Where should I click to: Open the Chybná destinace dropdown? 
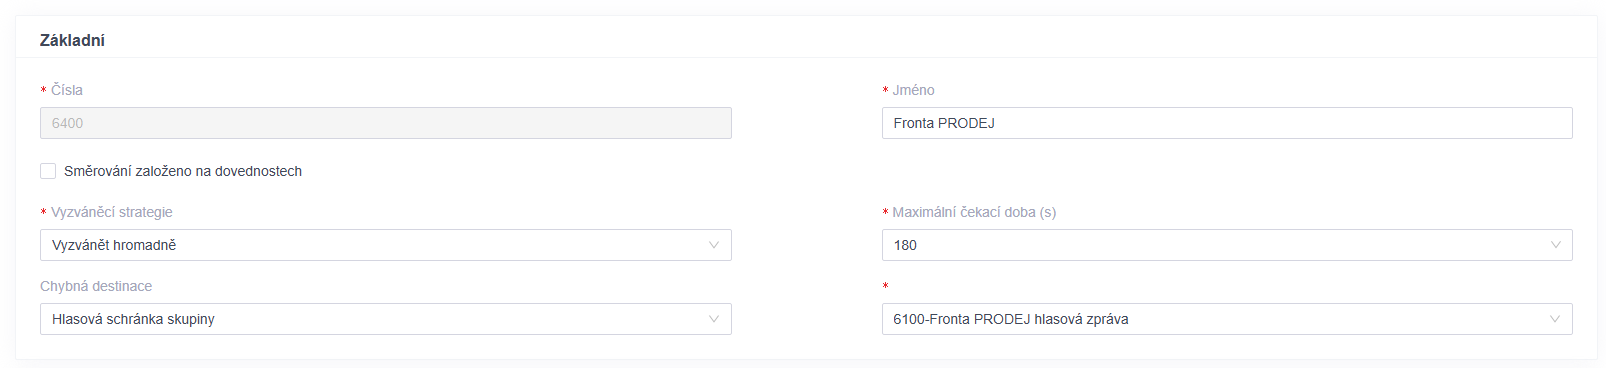pyautogui.click(x=386, y=319)
